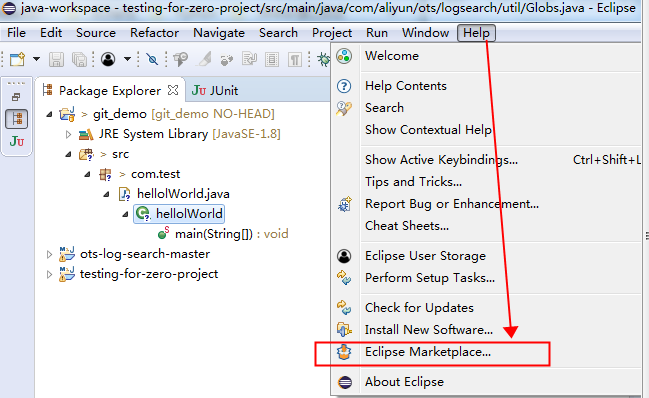
Task: Collapse the src folder node
Action: pyautogui.click(x=68, y=154)
